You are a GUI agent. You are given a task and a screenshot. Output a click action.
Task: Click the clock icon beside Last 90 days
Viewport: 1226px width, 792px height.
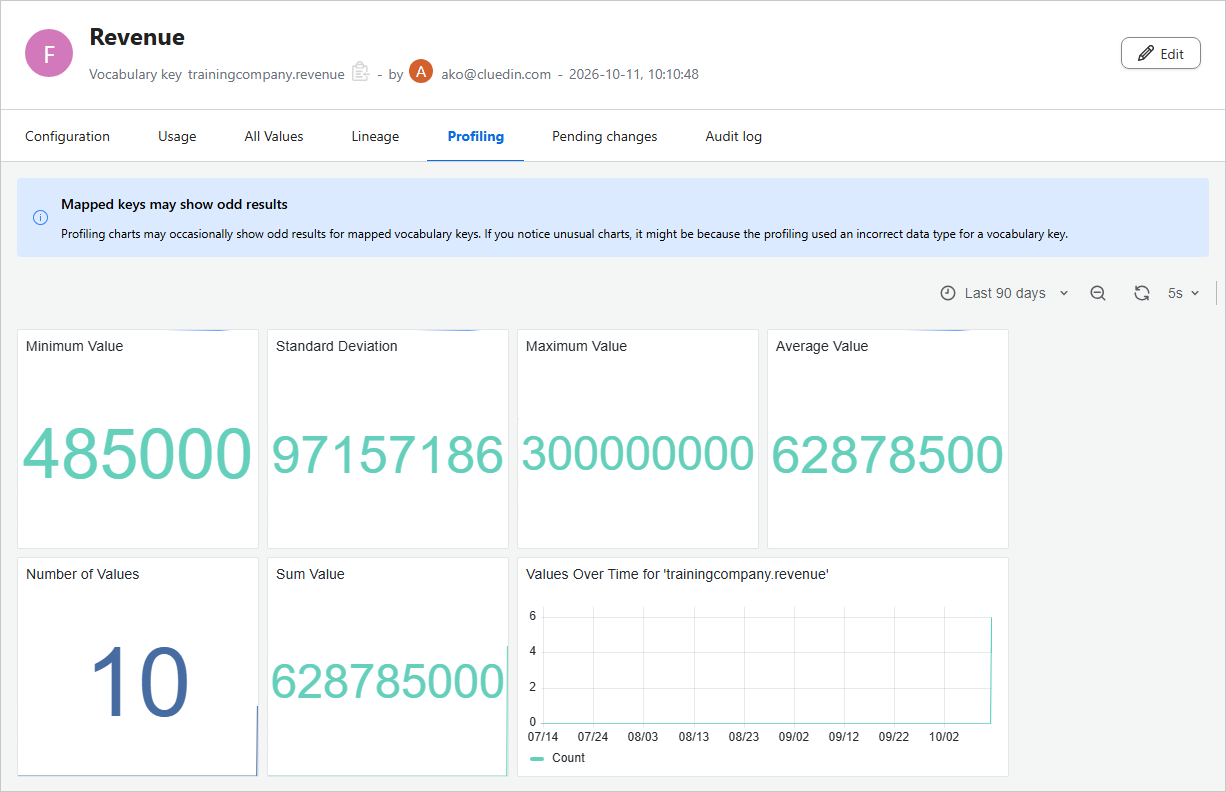pyautogui.click(x=948, y=293)
